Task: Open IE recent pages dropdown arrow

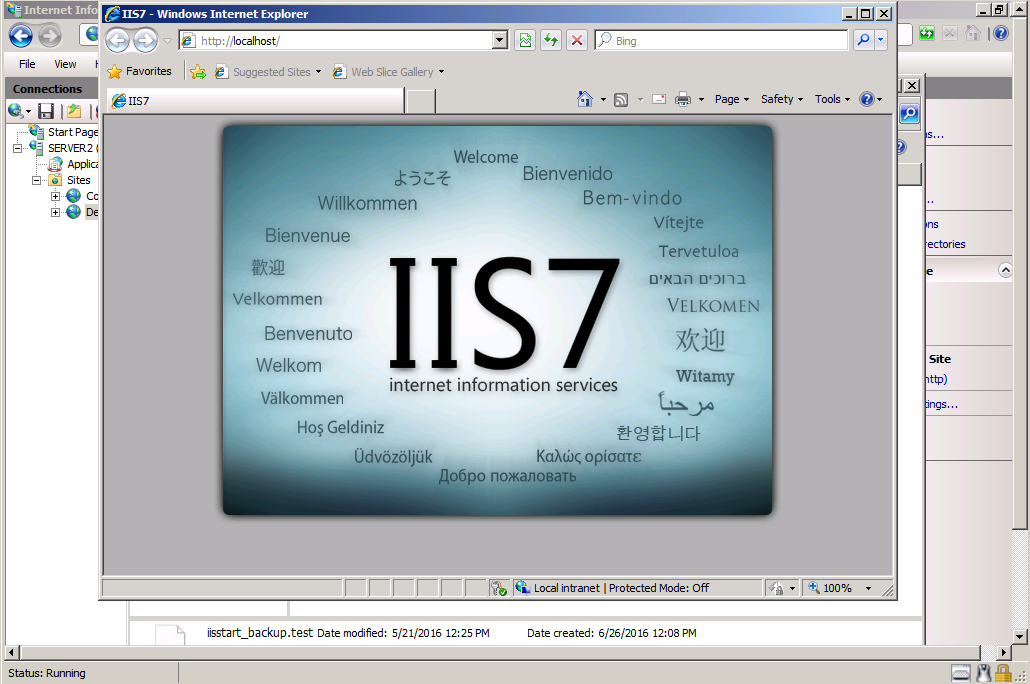Action: point(168,41)
